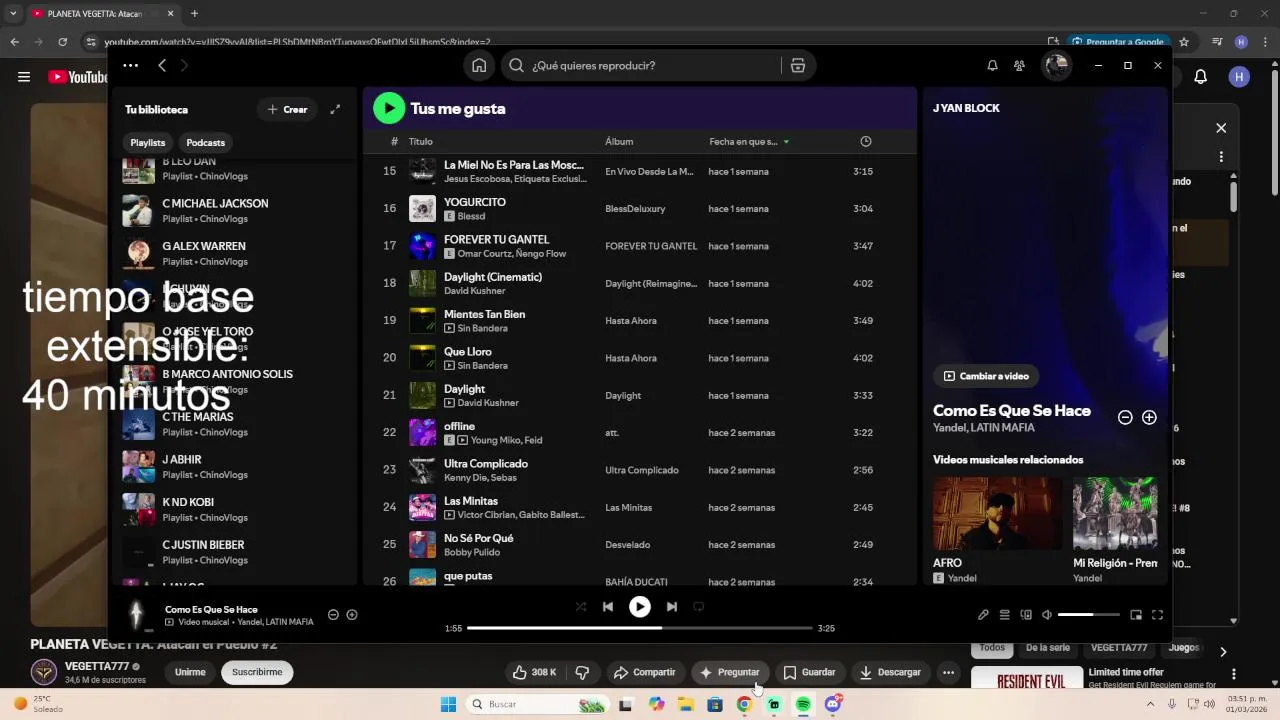
Task: Open Crear button in library
Action: pos(287,109)
